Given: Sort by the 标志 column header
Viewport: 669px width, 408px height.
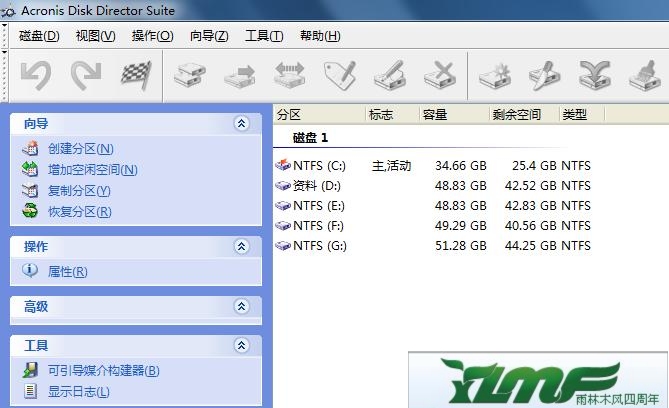Looking at the screenshot, I should 393,114.
